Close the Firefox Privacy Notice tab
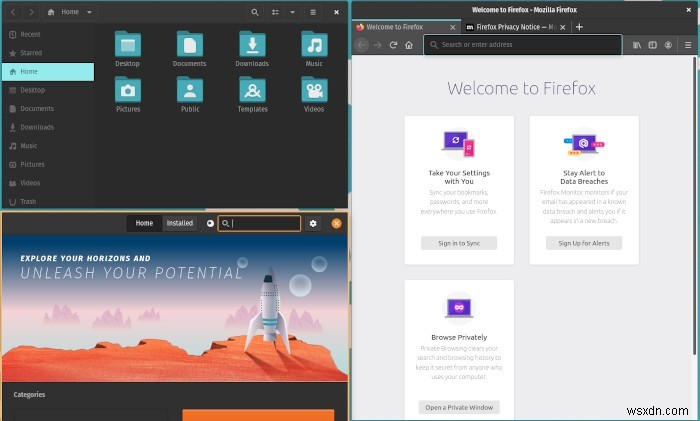 pyautogui.click(x=563, y=28)
